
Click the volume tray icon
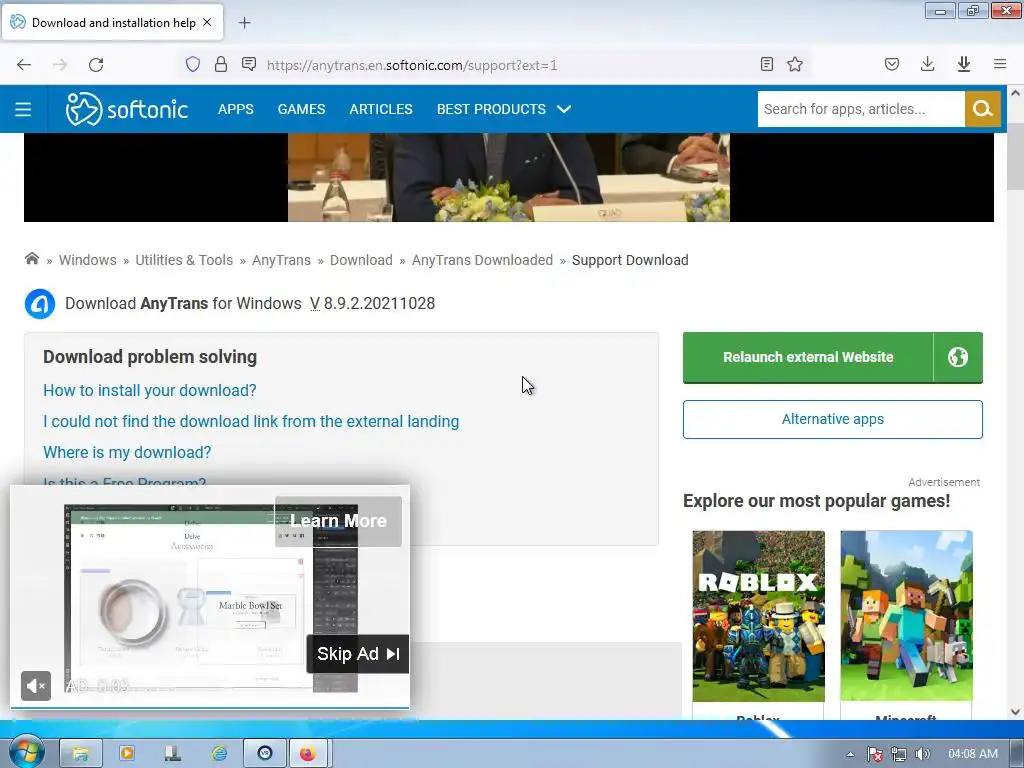click(923, 754)
